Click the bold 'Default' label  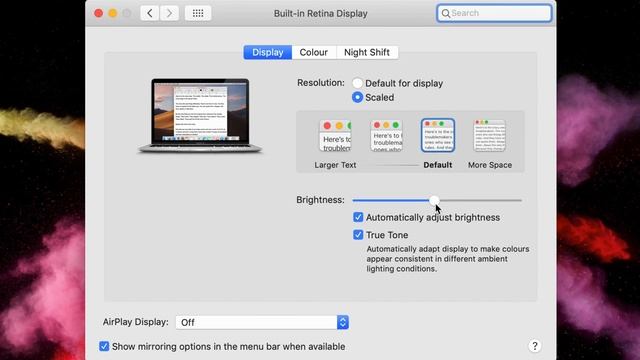pyautogui.click(x=438, y=165)
